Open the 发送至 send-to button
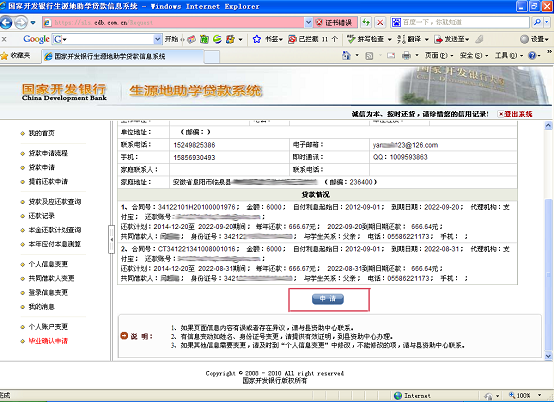This screenshot has height=402, width=554. pyautogui.click(x=452, y=39)
